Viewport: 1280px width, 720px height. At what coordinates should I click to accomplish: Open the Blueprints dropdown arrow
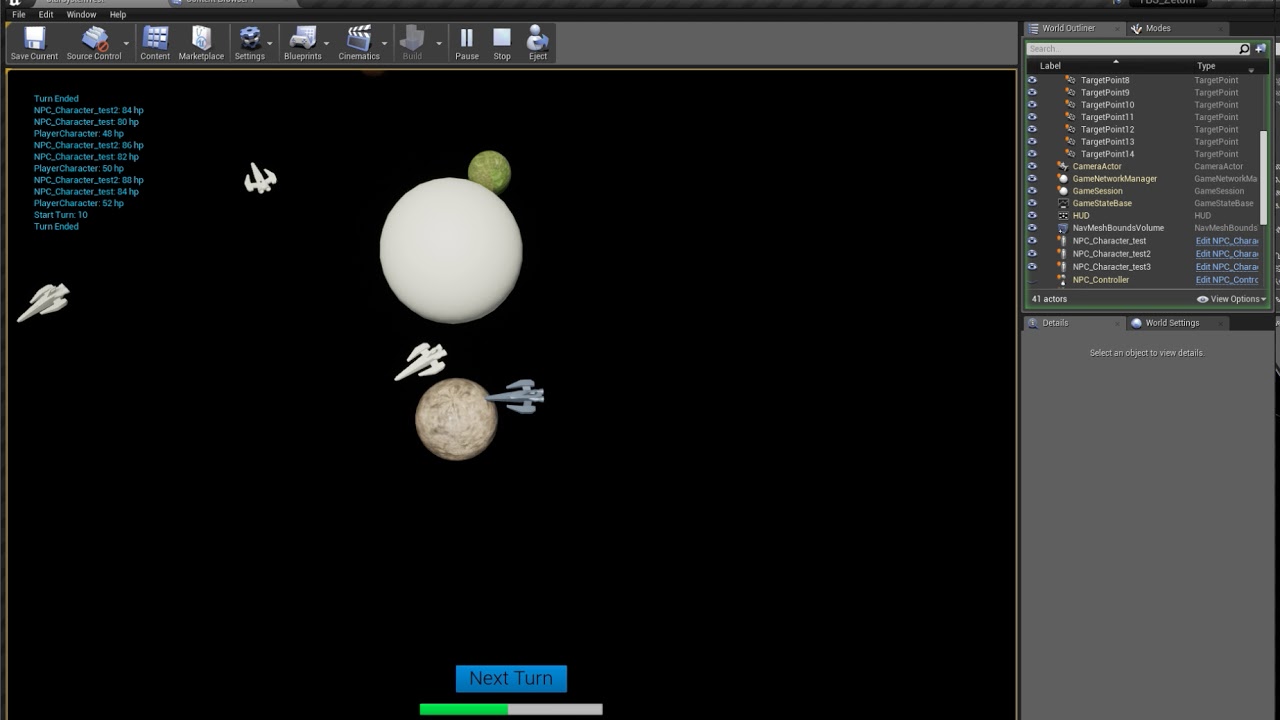[327, 44]
